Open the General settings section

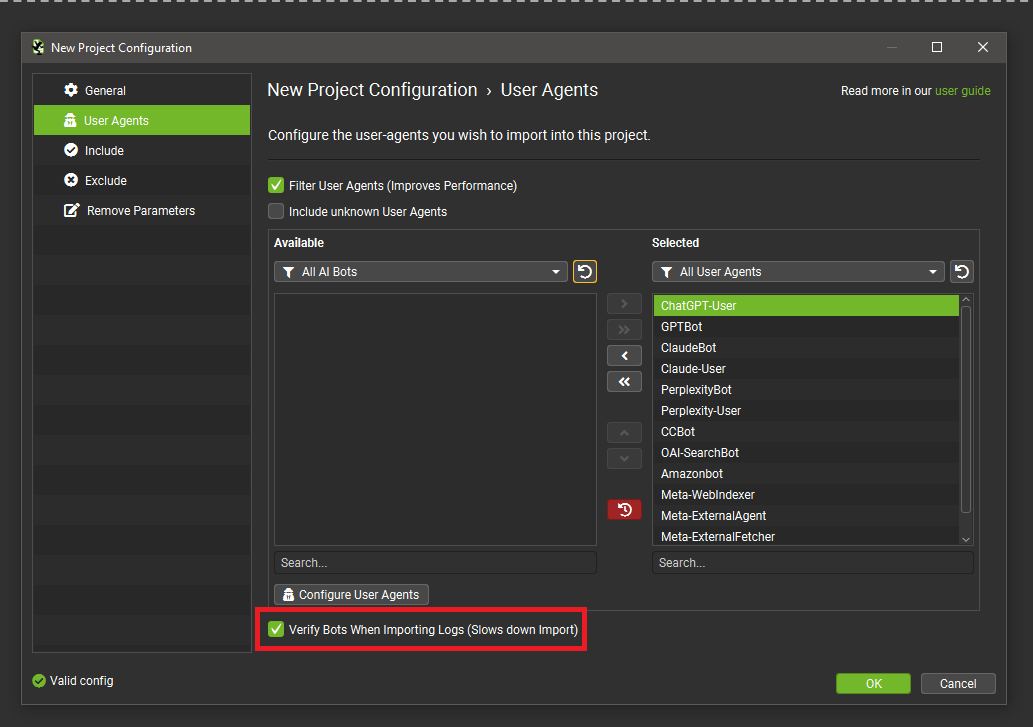(142, 90)
